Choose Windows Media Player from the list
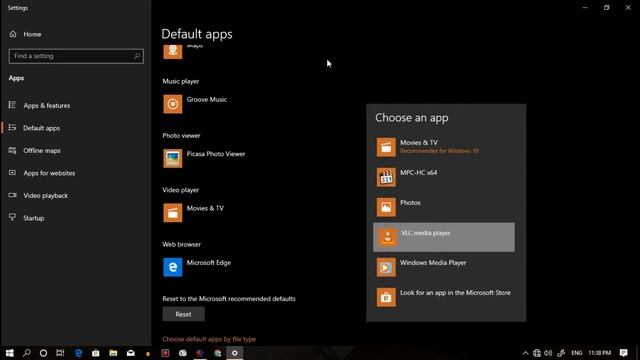The image size is (640, 360). [444, 267]
